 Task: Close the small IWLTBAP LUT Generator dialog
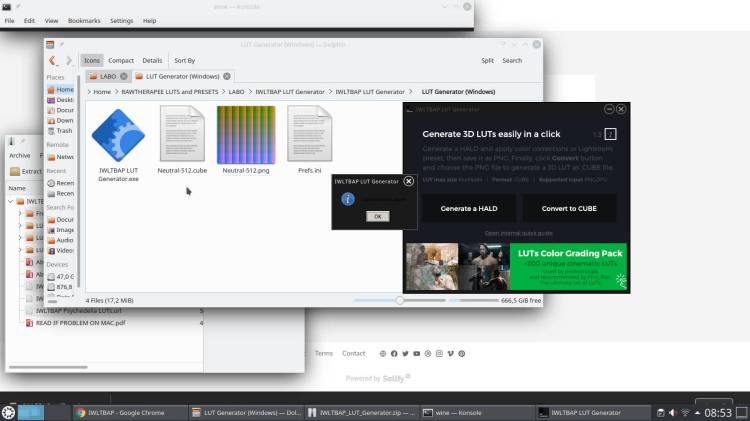click(408, 181)
